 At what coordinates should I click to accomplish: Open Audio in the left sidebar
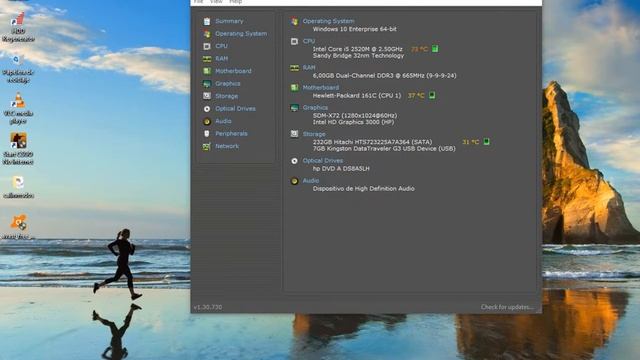223,121
